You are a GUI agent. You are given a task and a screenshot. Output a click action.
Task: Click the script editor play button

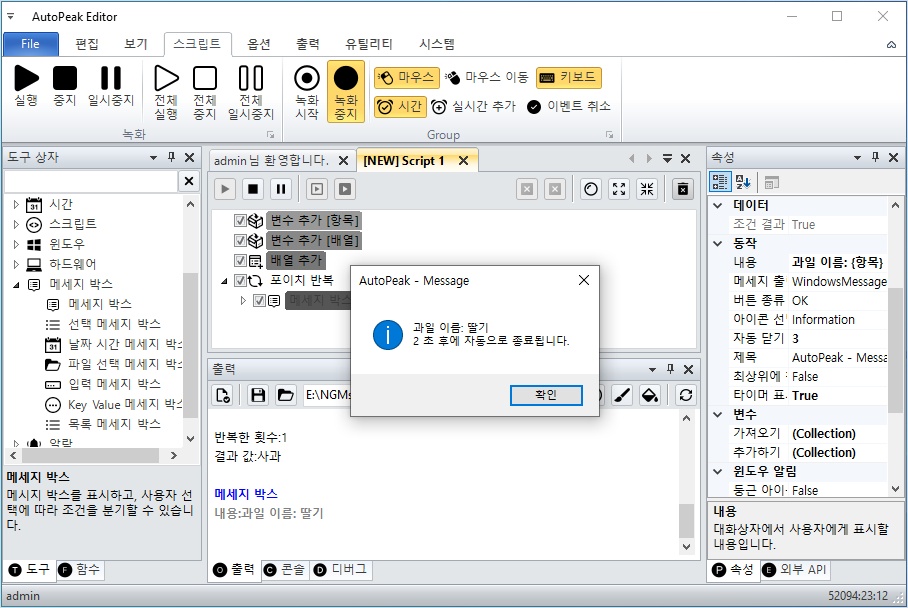tap(225, 189)
